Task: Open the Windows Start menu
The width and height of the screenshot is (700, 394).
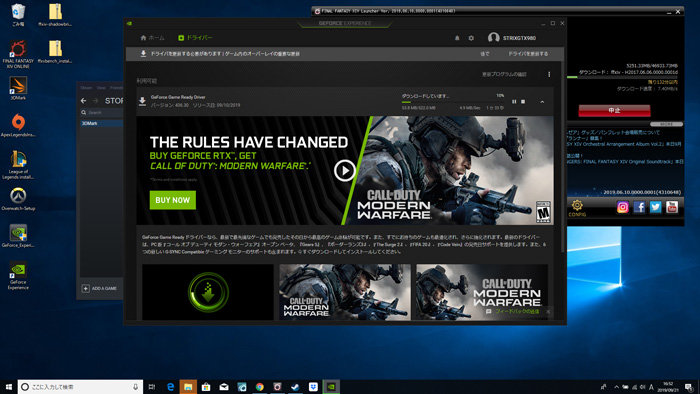Action: [8, 387]
